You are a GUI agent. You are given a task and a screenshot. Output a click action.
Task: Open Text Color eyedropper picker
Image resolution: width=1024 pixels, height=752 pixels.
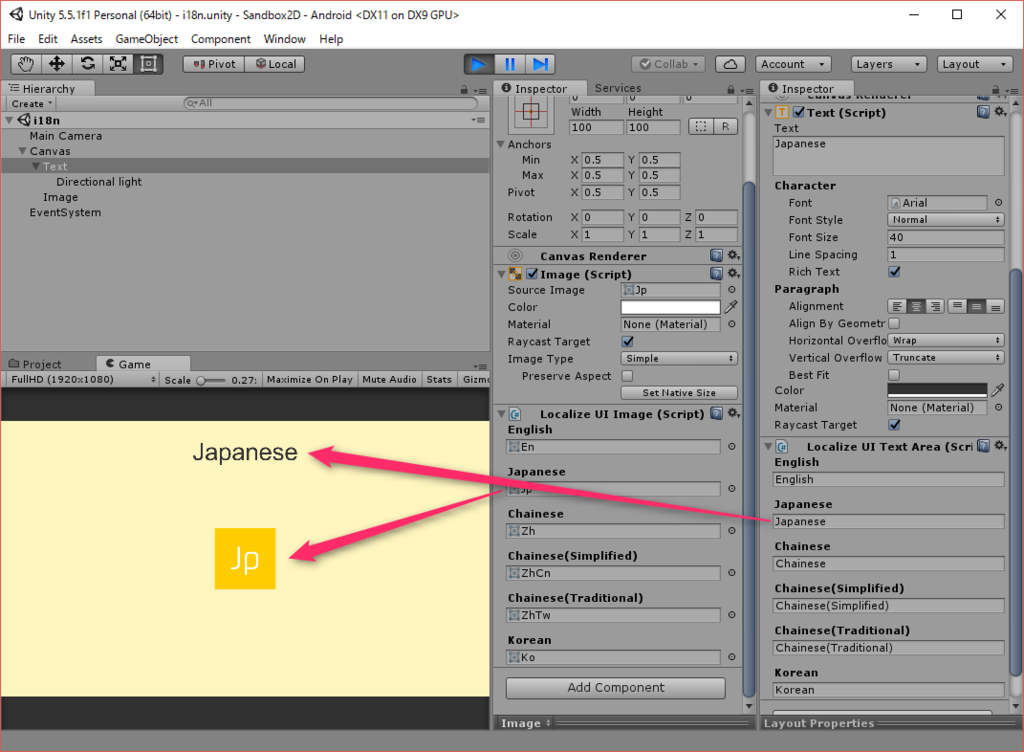click(x=998, y=390)
